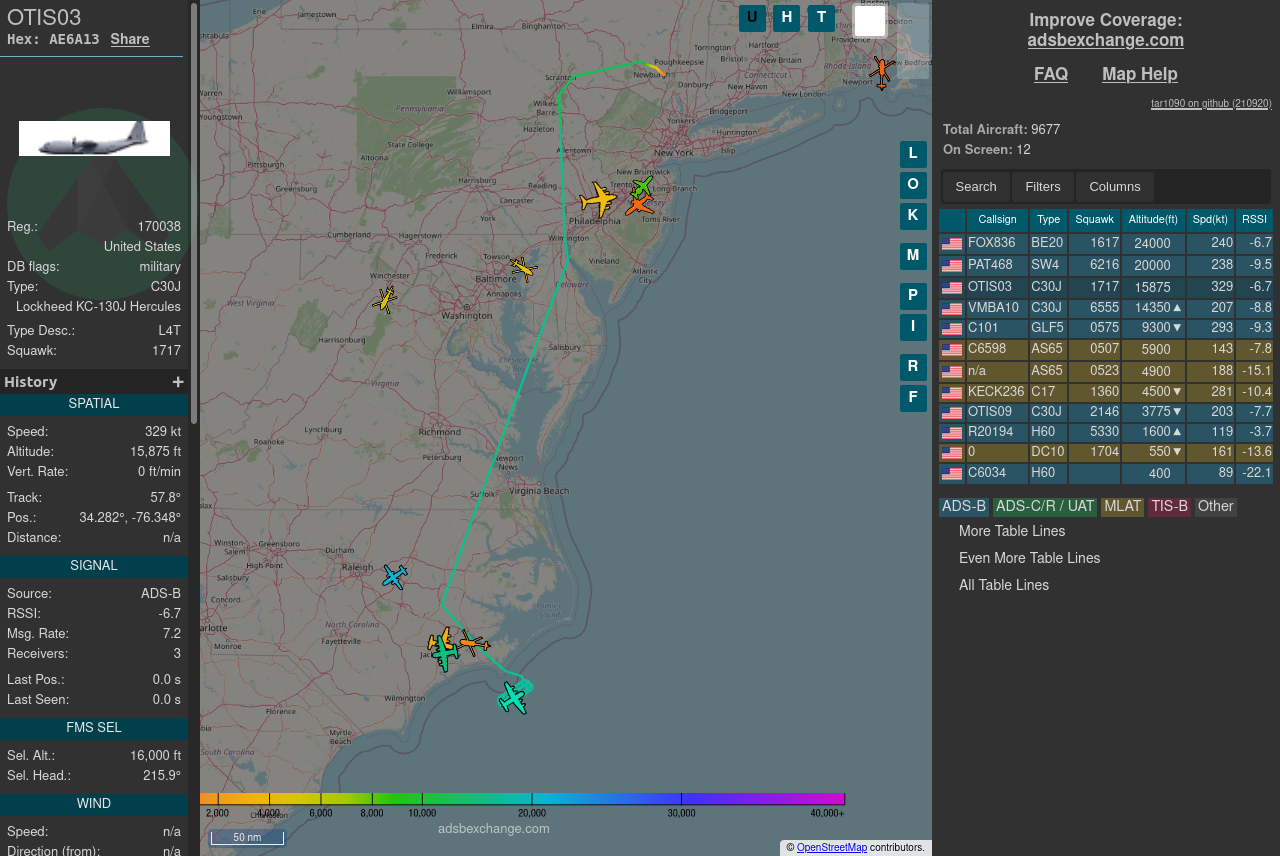Select the blue aircraft southeast of Raleigh

pos(395,576)
